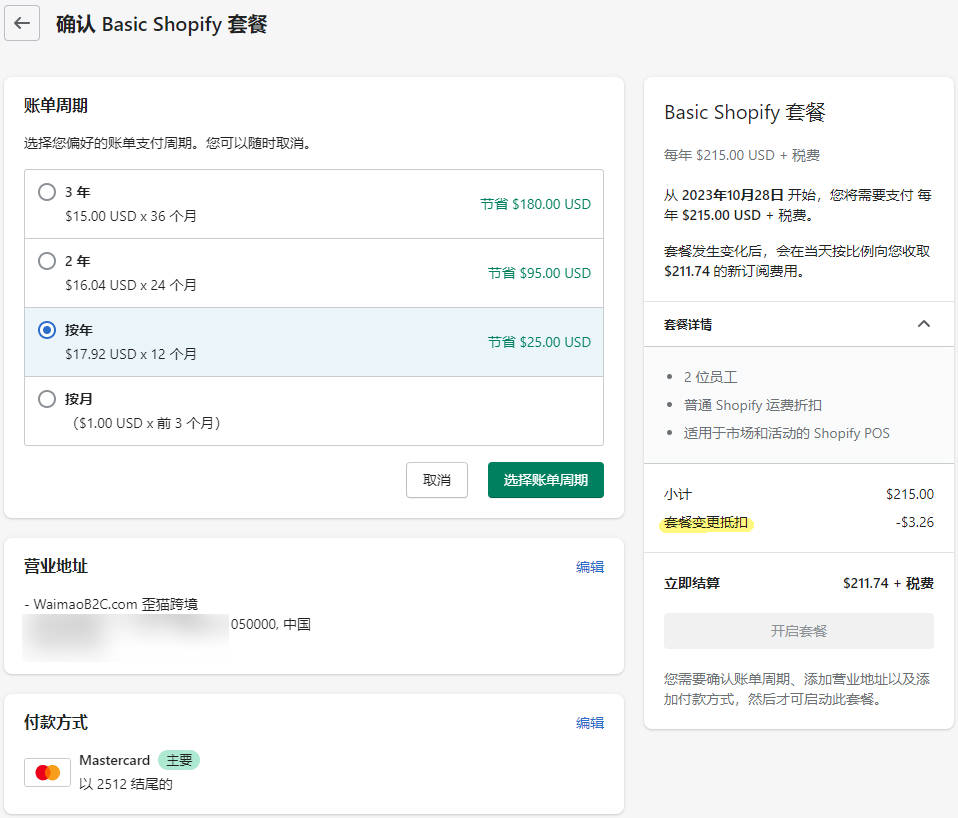Click the Mastercard logo icon
The height and width of the screenshot is (818, 958).
tap(48, 773)
